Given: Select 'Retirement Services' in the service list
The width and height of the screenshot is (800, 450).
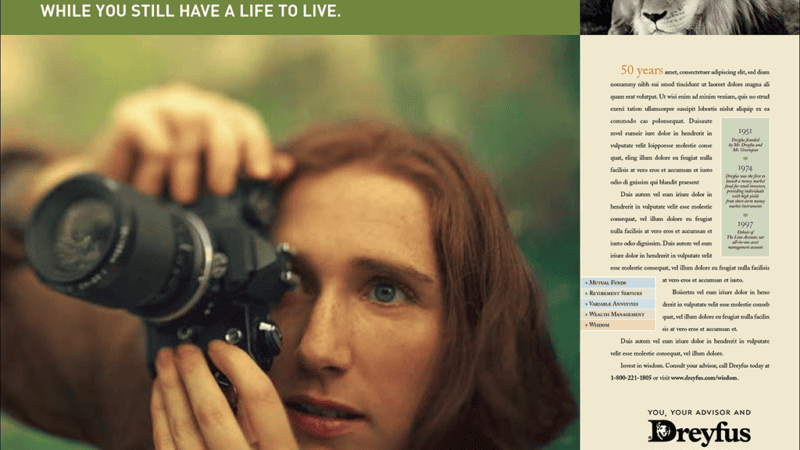Looking at the screenshot, I should 617,293.
